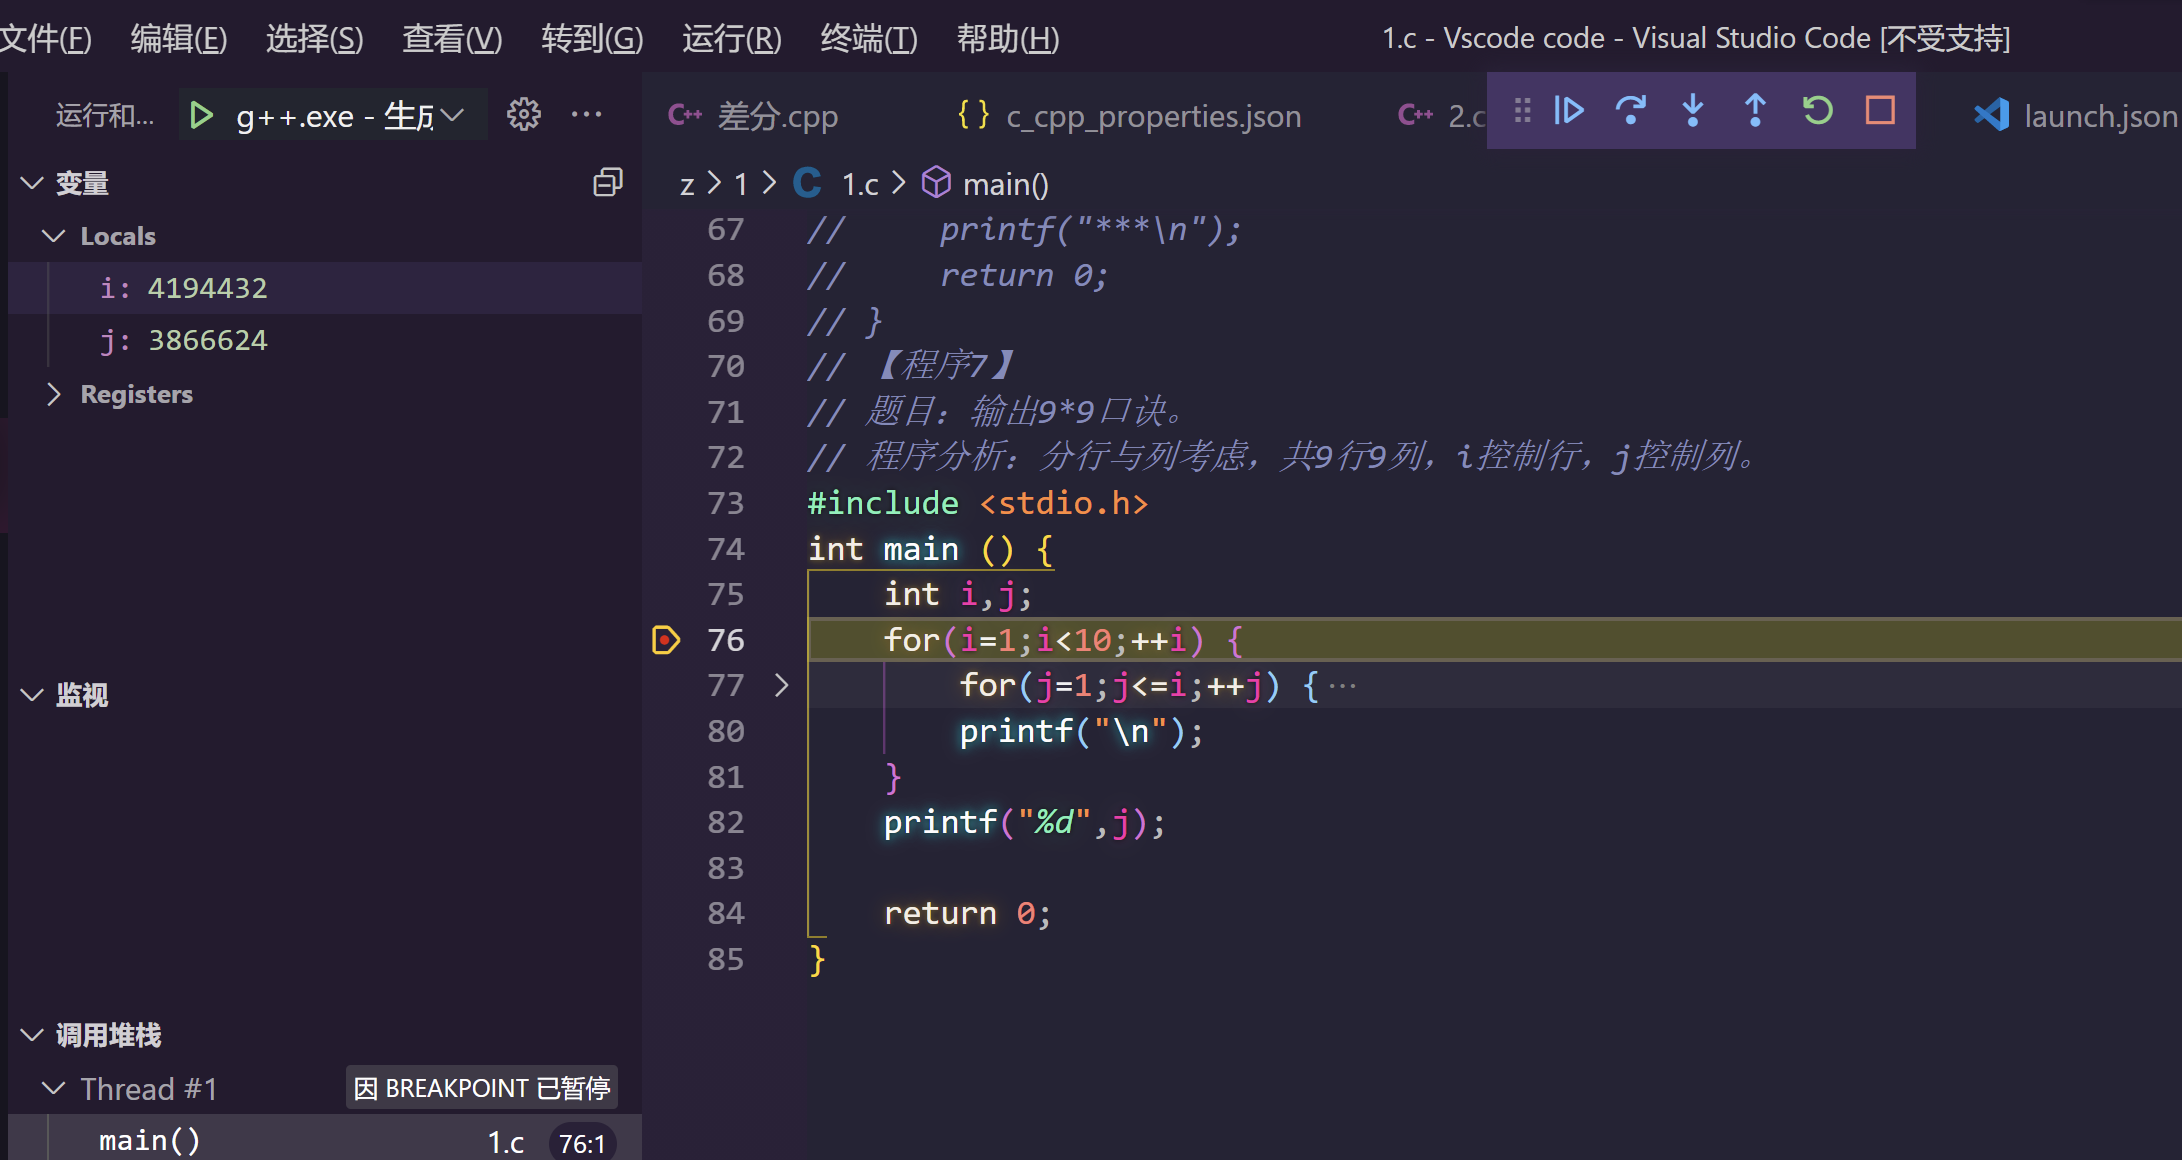
Task: Expand the Registers section
Action: [x=55, y=394]
